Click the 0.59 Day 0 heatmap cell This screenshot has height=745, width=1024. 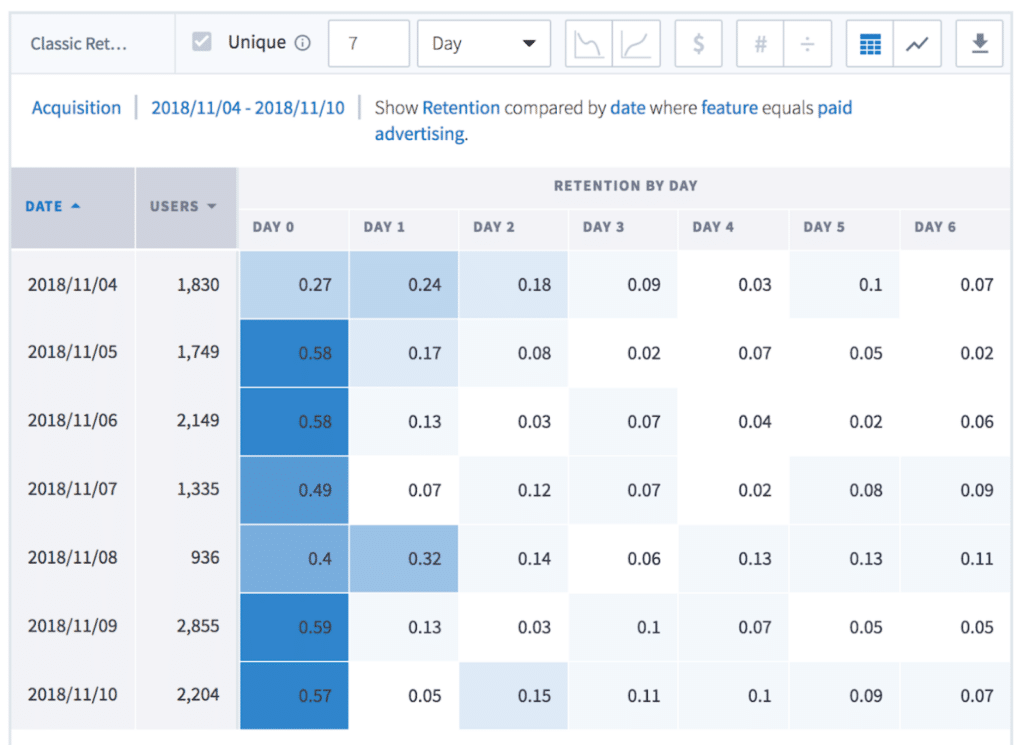tap(294, 627)
